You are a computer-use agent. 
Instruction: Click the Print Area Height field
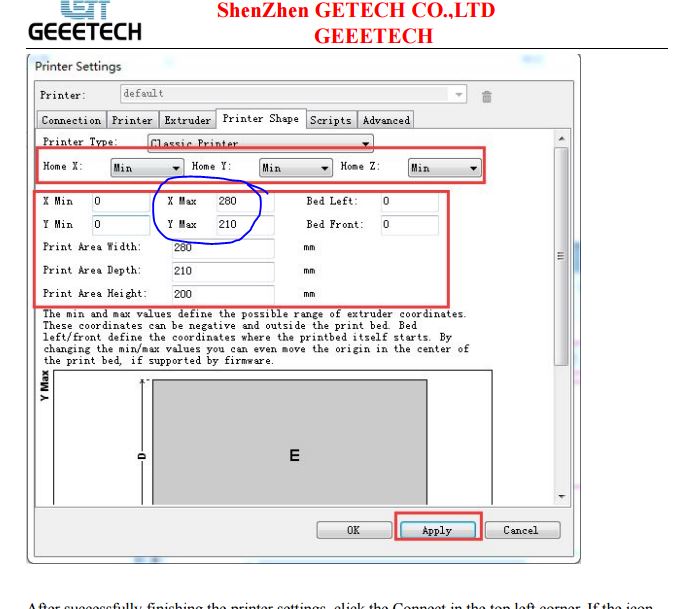[x=223, y=295]
